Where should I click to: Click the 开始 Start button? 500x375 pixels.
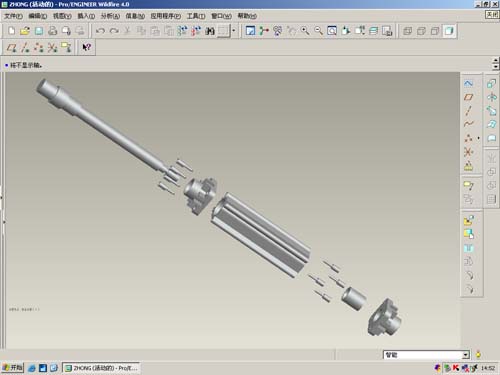pyautogui.click(x=12, y=367)
